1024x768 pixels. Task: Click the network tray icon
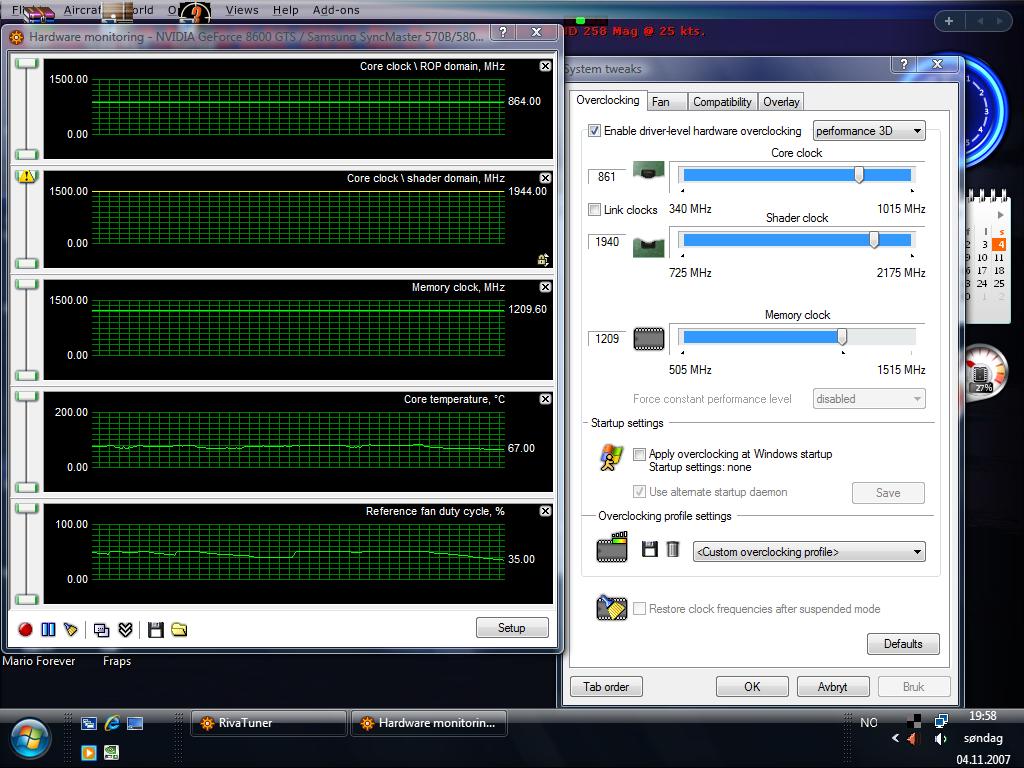(941, 720)
